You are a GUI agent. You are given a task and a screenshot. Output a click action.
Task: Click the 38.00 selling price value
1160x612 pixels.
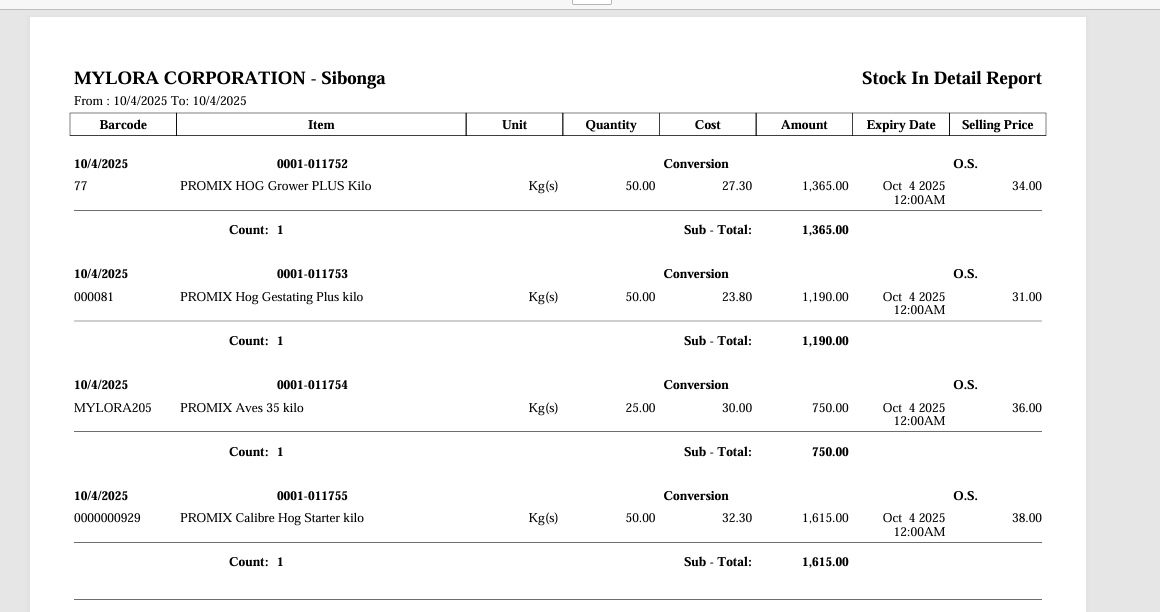click(x=1026, y=518)
